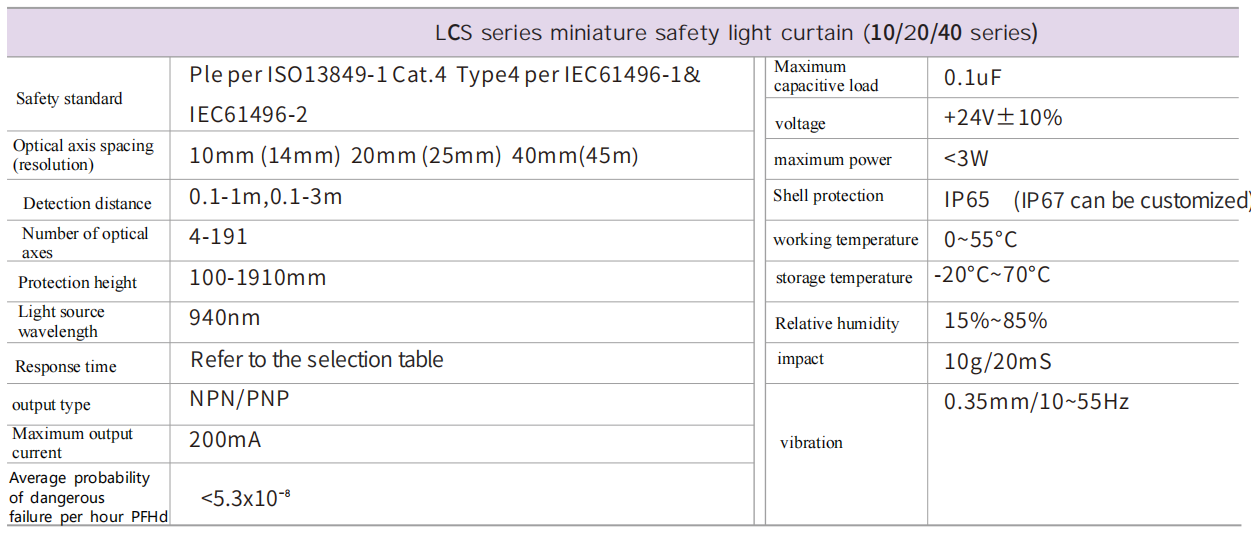Click the vibration value '0.35mm/10~55Hz'
The width and height of the screenshot is (1251, 535).
pyautogui.click(x=1036, y=402)
